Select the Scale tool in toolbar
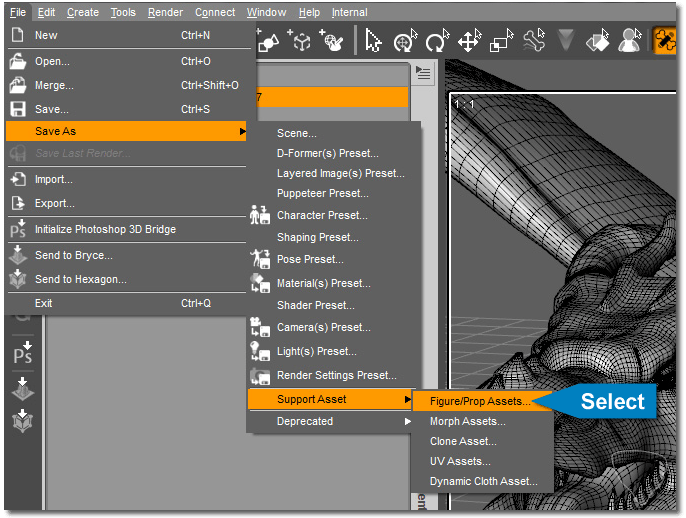Image resolution: width=686 pixels, height=518 pixels. coord(501,41)
